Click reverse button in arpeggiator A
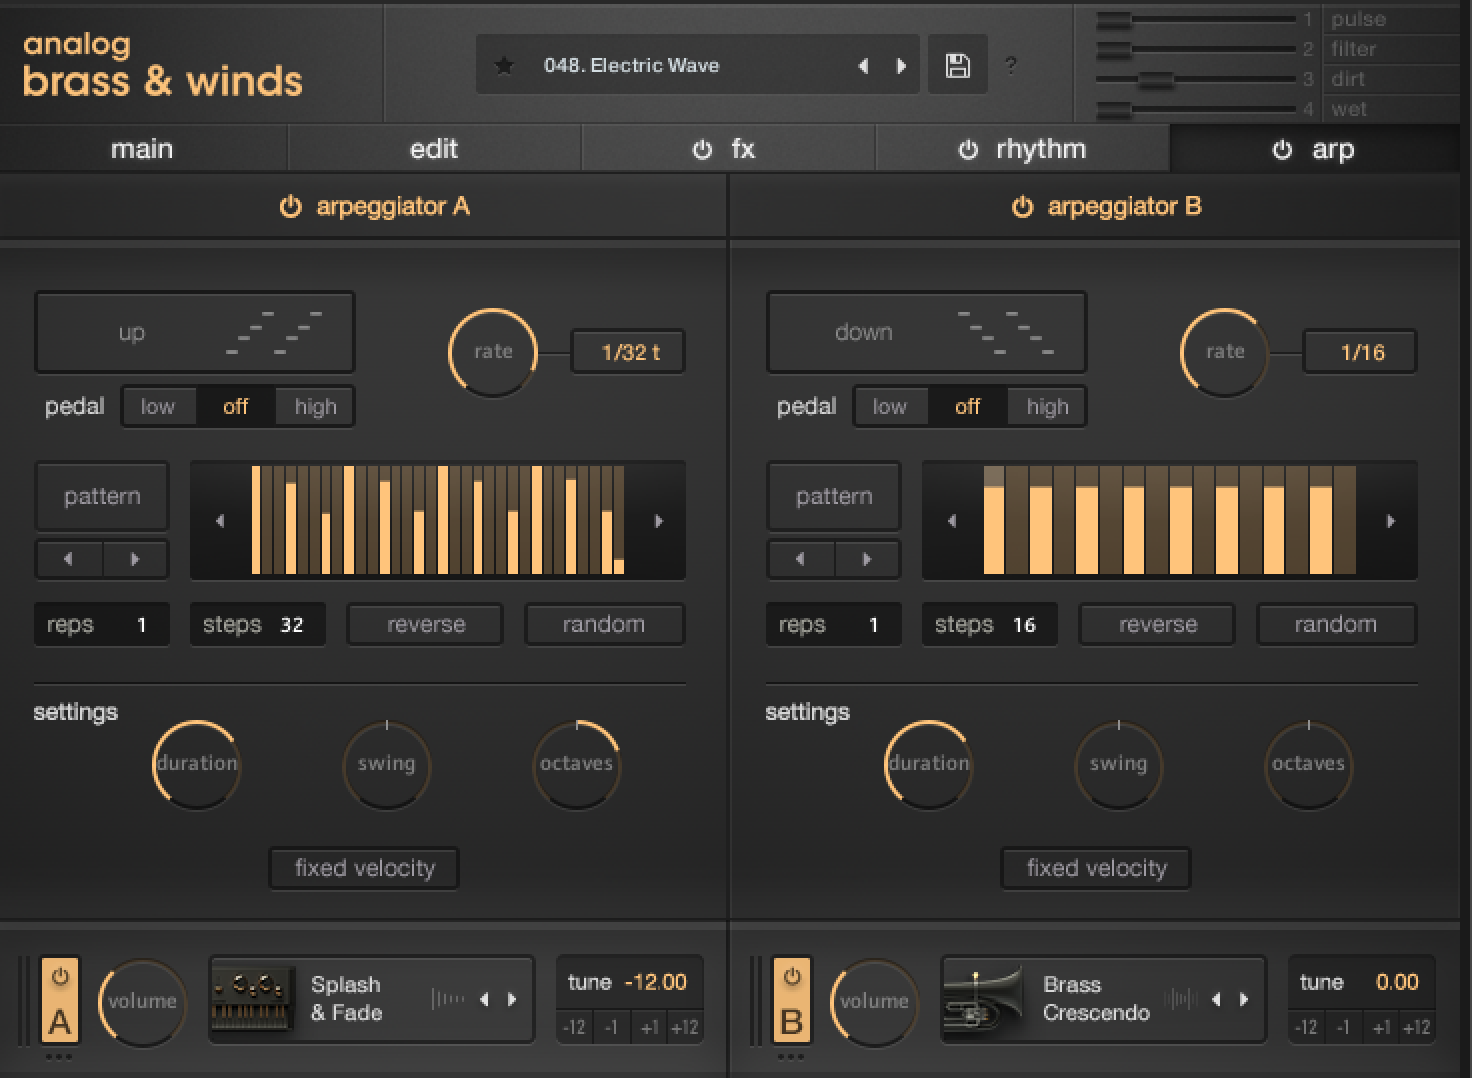The image size is (1472, 1078). pos(425,625)
